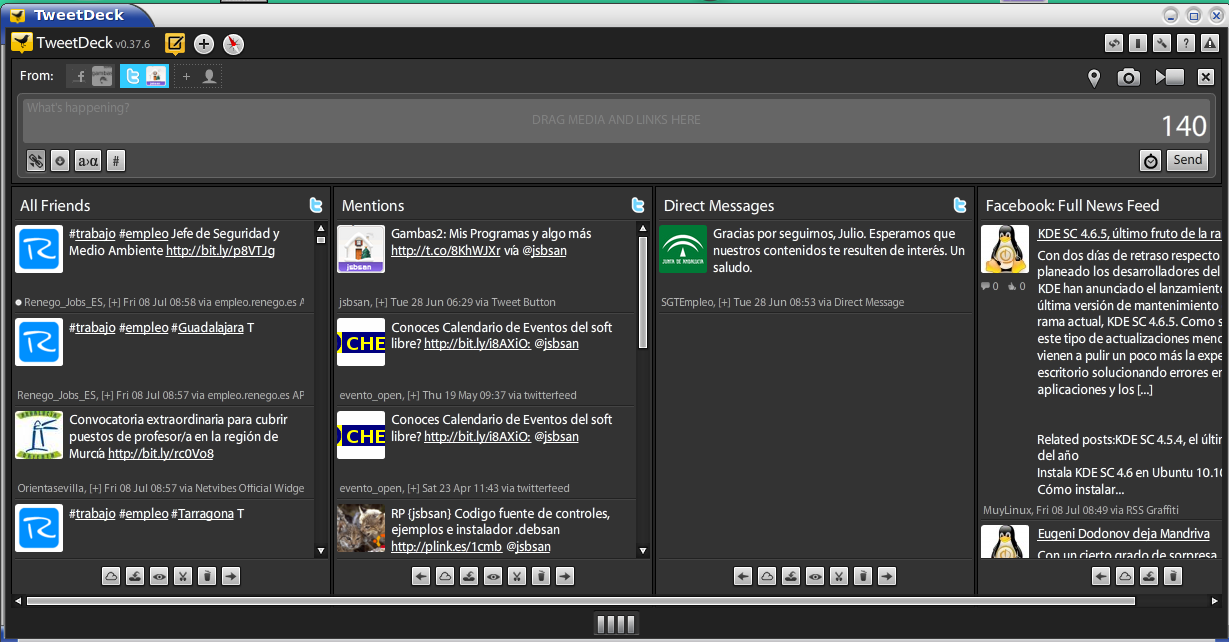Image resolution: width=1229 pixels, height=642 pixels.
Task: Click the Twitter bird in Mentions header
Action: tap(638, 205)
